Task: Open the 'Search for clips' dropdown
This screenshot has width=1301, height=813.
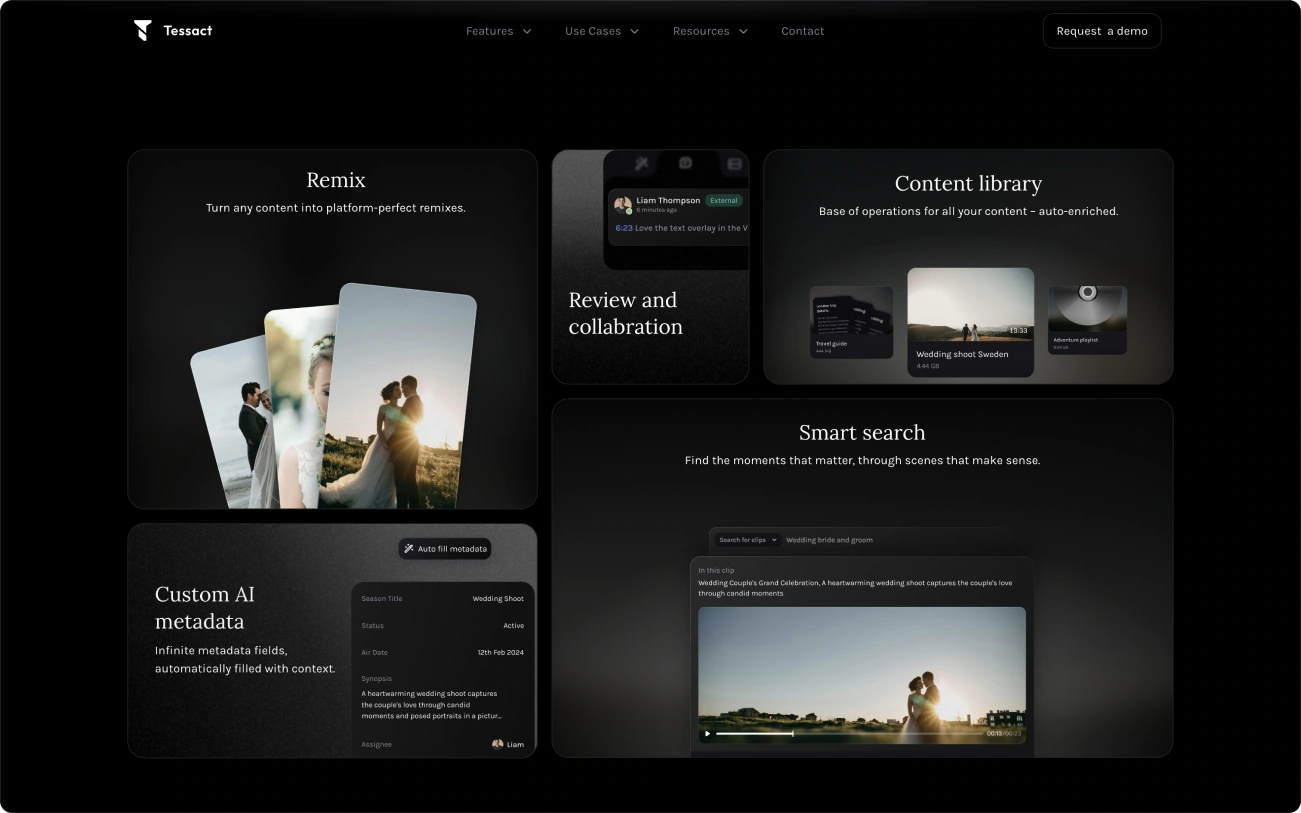Action: pos(748,540)
